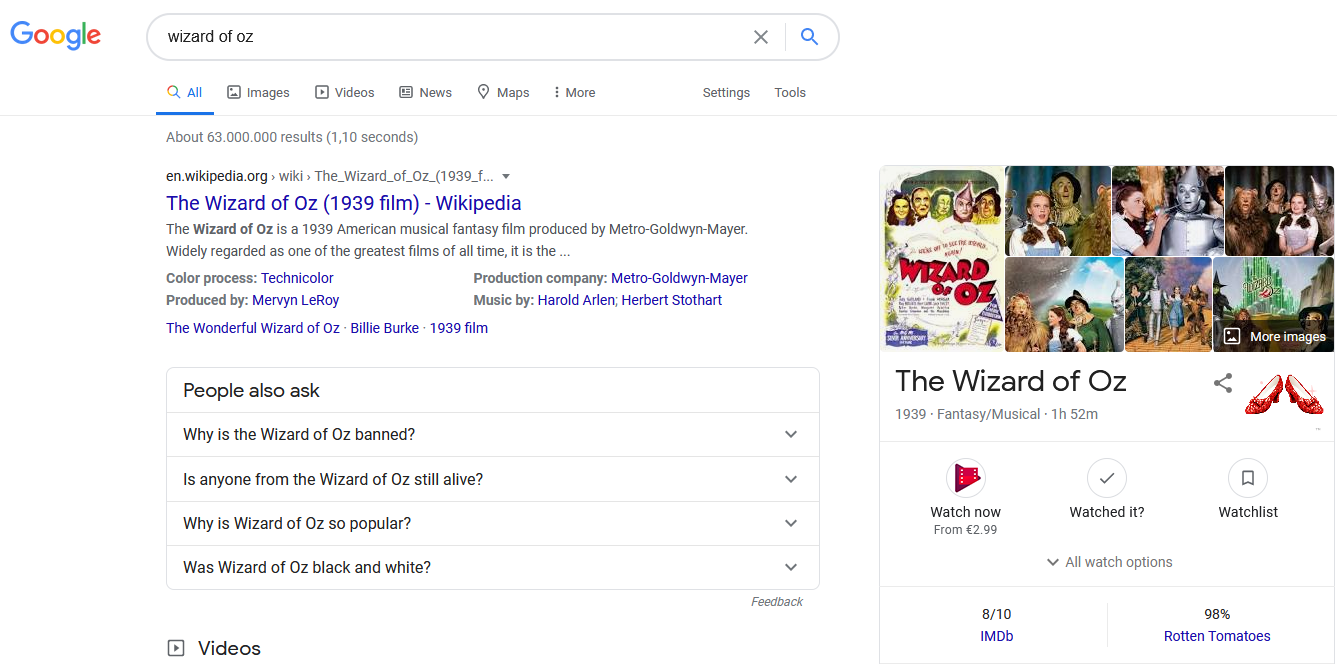Click the Watch now play icon
Screen dimensions: 1337x664
966,478
